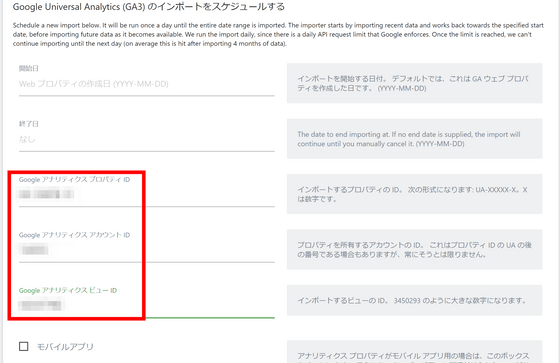Focus the Google アナリティクス ビュー ID field

(146, 306)
